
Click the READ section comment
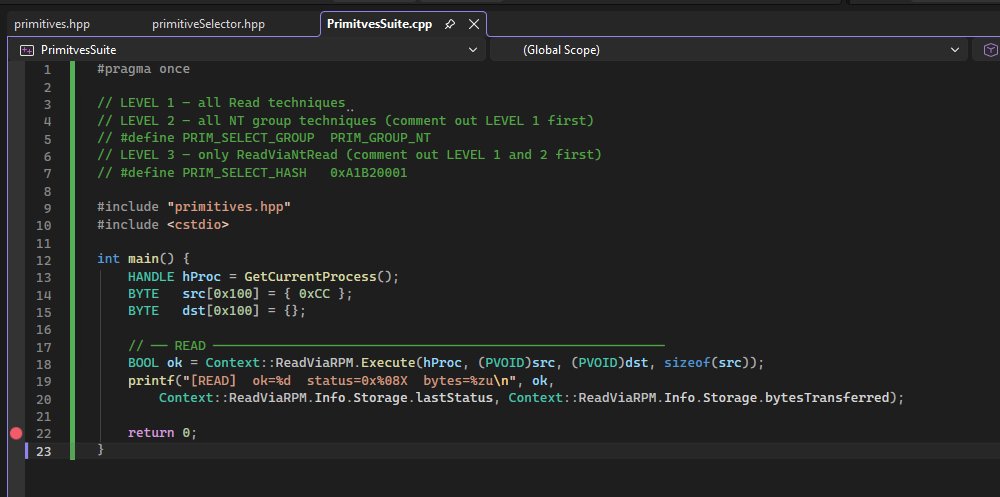(x=396, y=346)
